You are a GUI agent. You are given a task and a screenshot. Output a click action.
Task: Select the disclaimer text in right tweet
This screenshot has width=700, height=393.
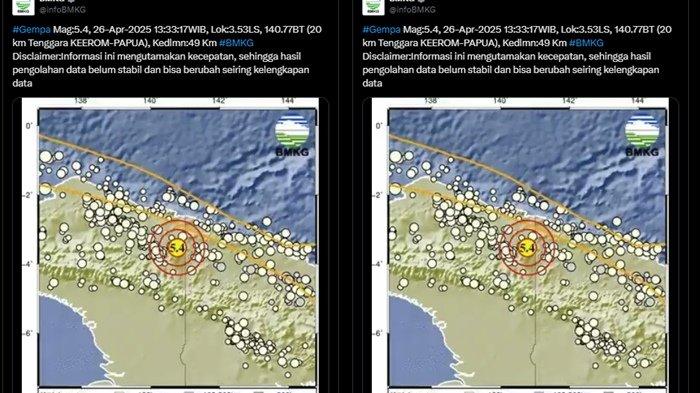[x=511, y=70]
